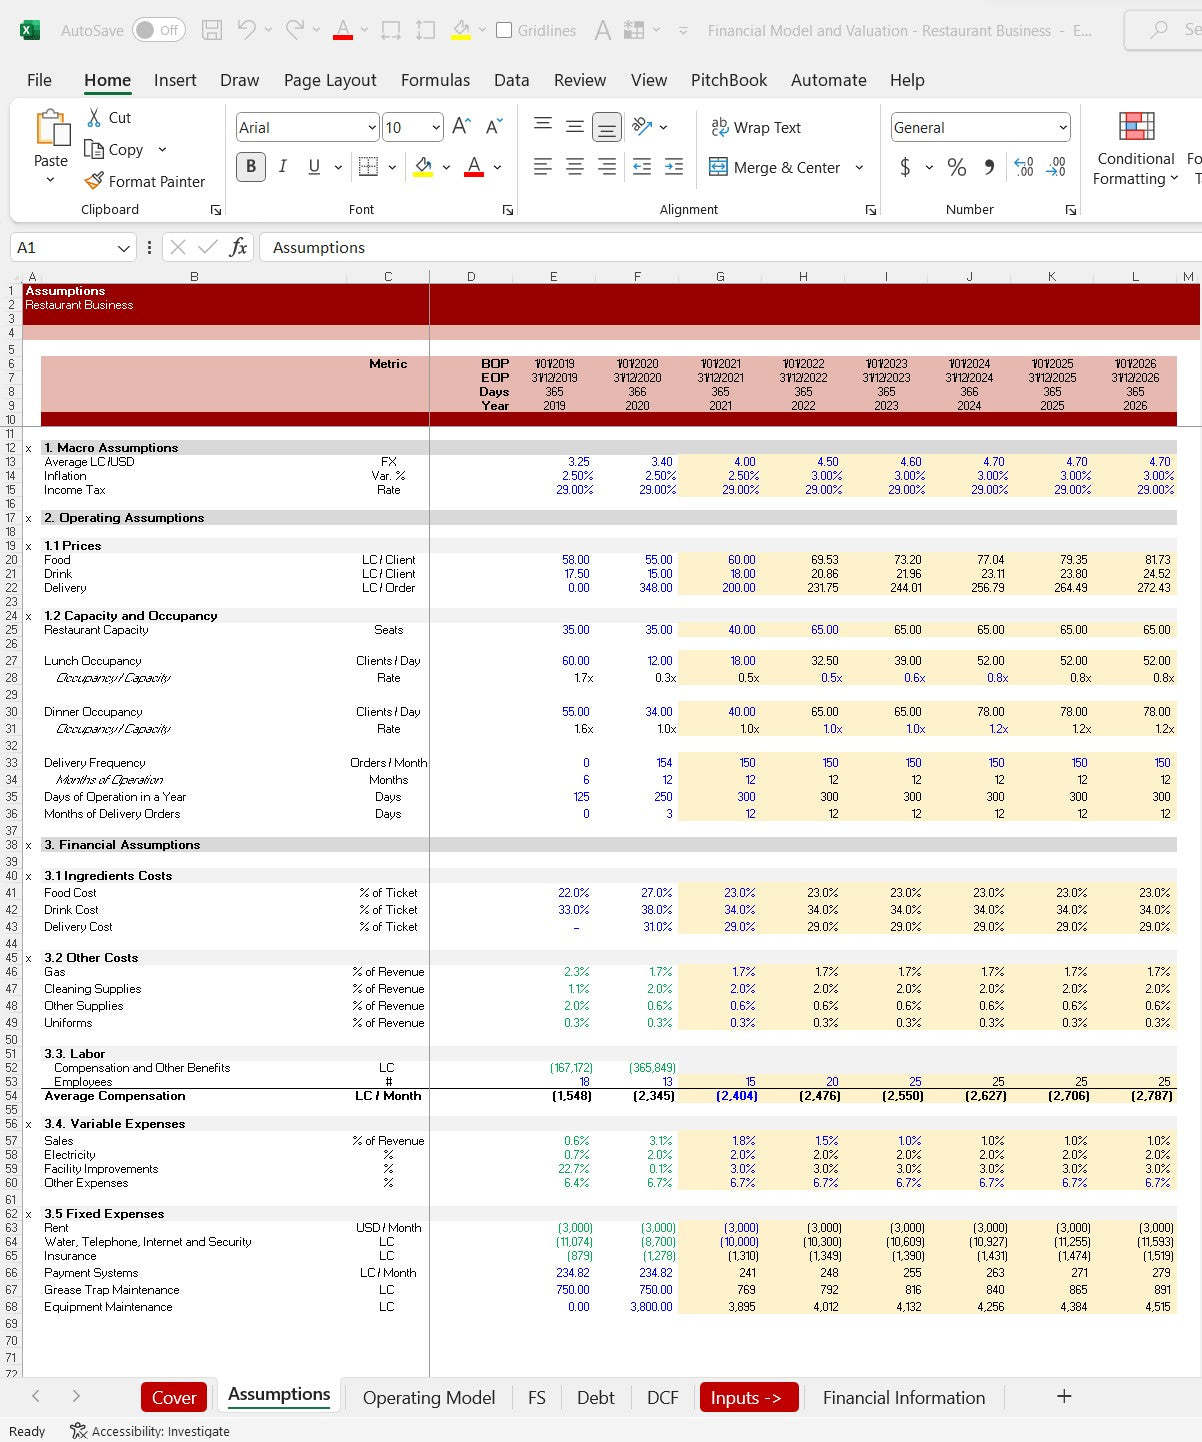Toggle Bold formatting button
Image resolution: width=1202 pixels, height=1442 pixels.
click(x=250, y=167)
